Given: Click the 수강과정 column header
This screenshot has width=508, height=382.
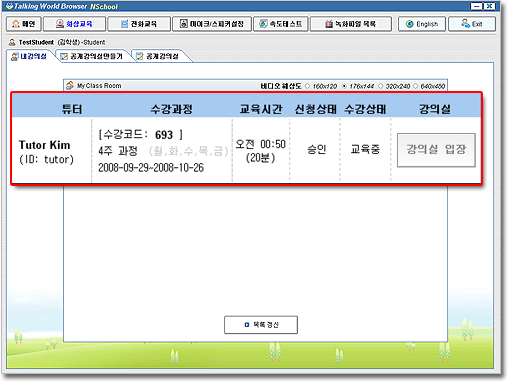Looking at the screenshot, I should 171,109.
